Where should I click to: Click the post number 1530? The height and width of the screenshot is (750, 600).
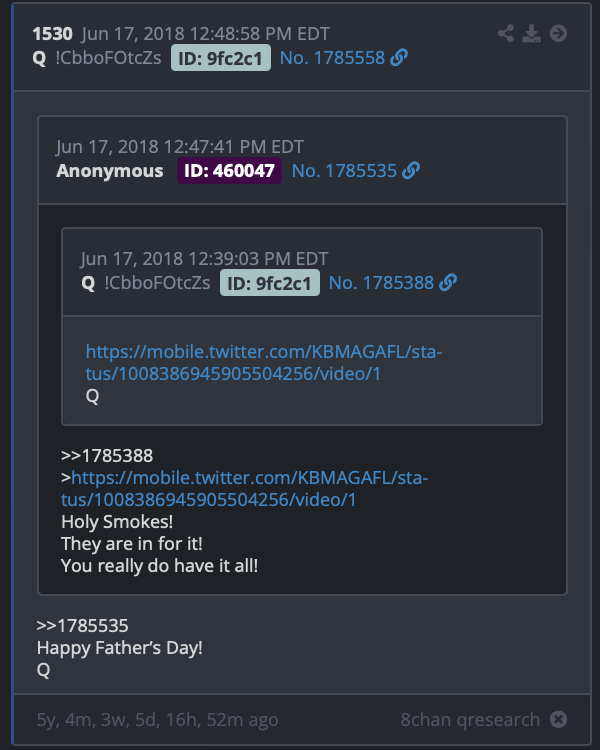[53, 34]
